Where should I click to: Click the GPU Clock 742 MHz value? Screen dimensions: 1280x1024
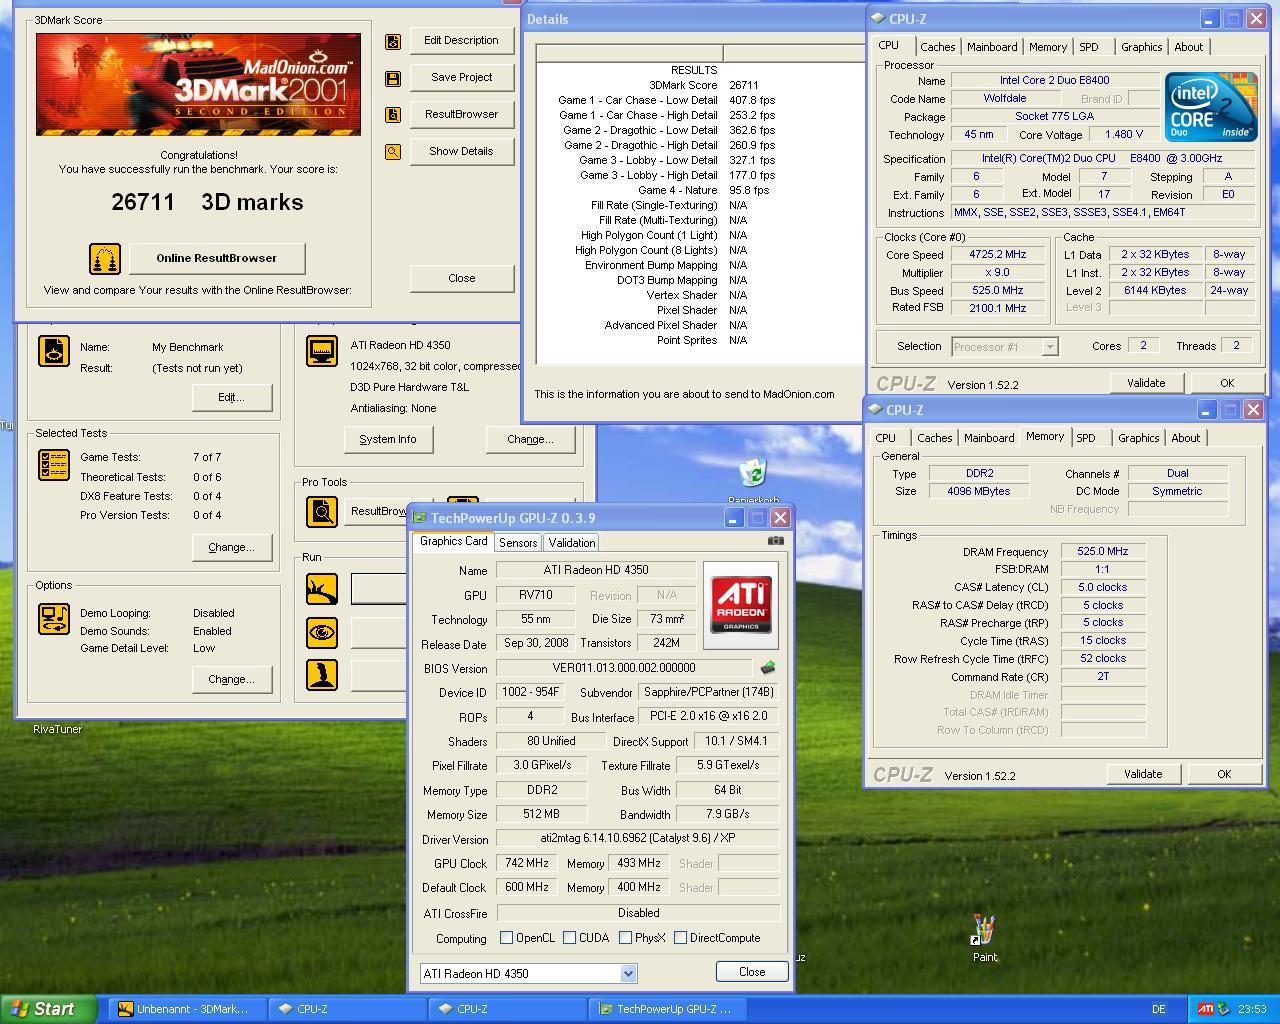point(526,863)
